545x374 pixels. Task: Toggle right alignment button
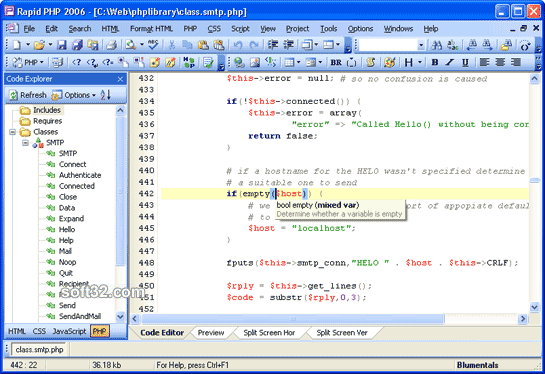coord(516,63)
